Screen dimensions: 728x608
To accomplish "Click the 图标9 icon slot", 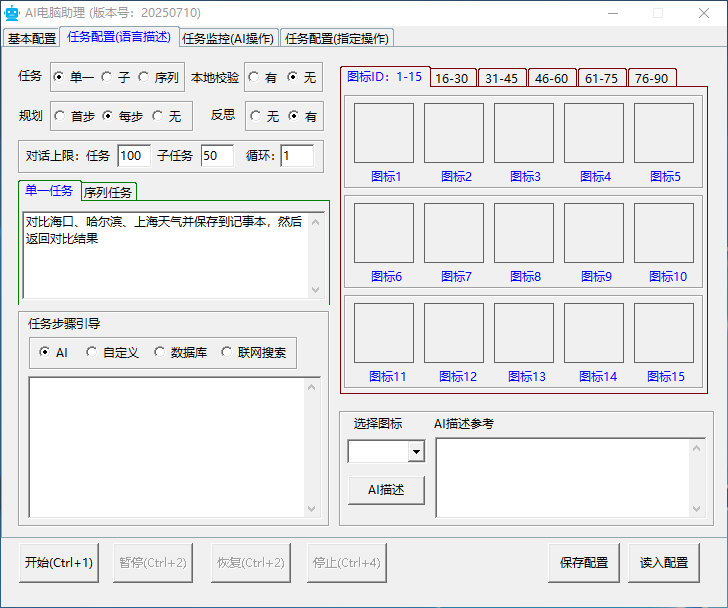I will pyautogui.click(x=594, y=233).
